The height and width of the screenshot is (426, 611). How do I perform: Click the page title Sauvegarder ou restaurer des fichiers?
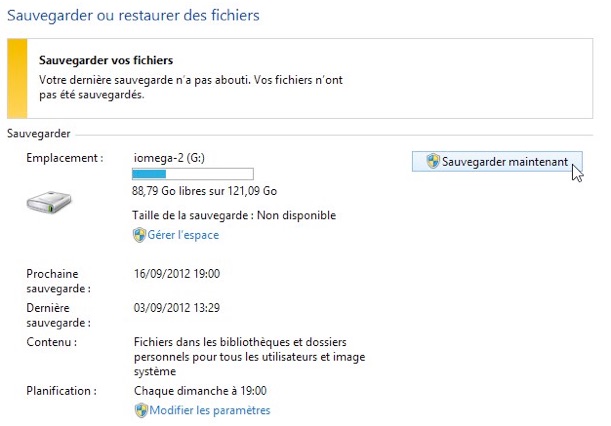coord(133,15)
